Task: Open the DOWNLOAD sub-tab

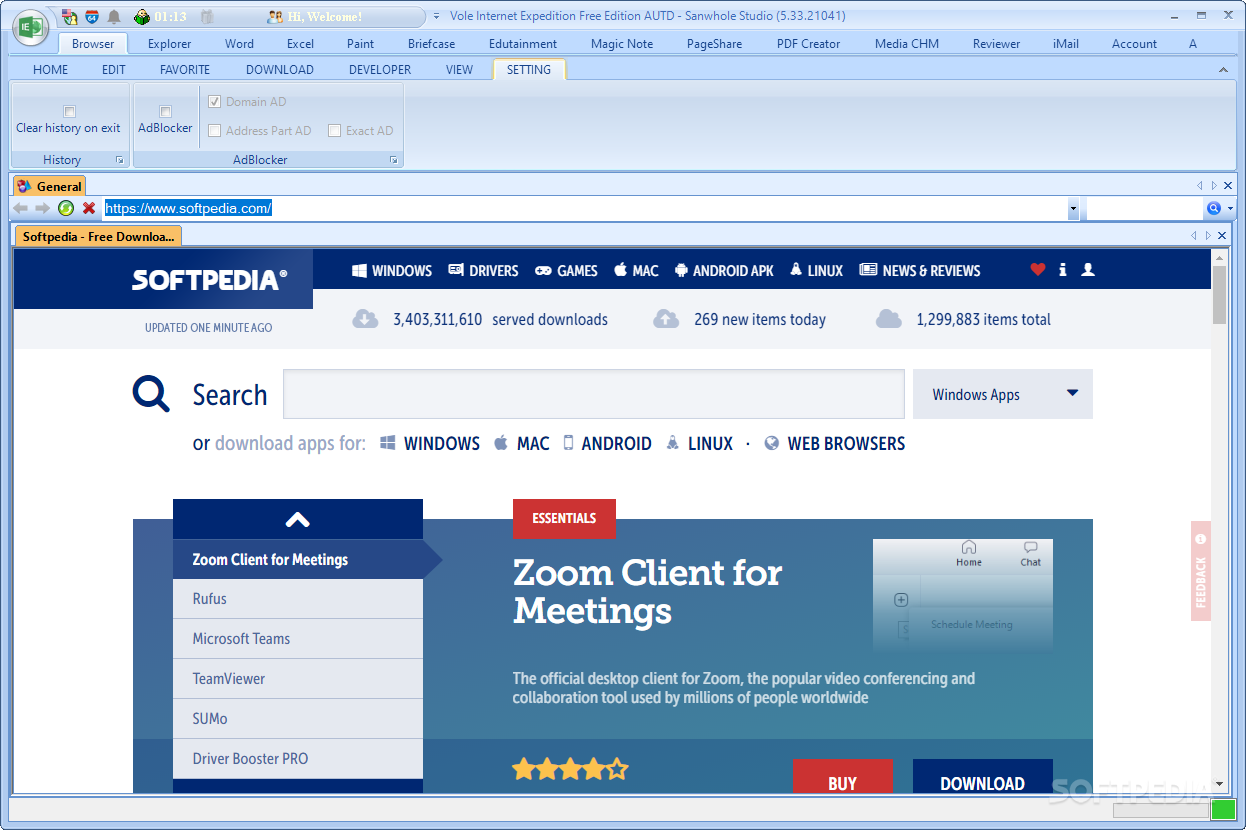Action: pos(280,70)
